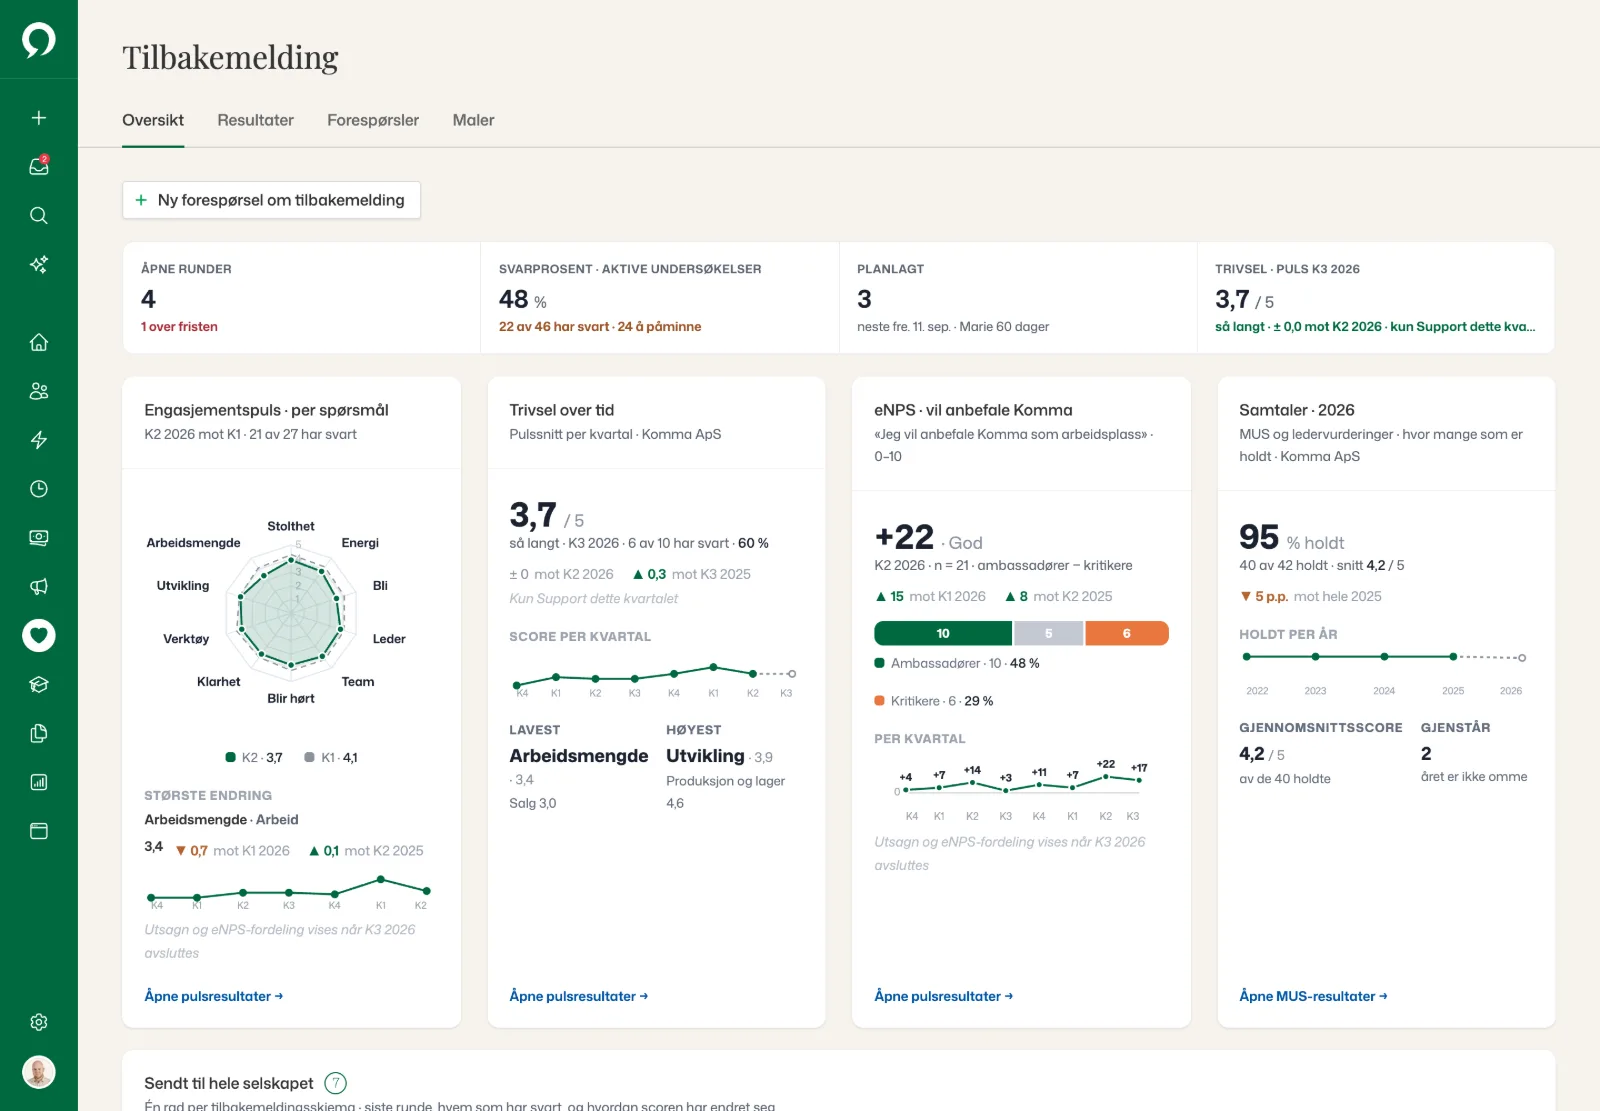Click Ny forespørsel om tilbakemelding button
The height and width of the screenshot is (1111, 1600).
click(271, 200)
